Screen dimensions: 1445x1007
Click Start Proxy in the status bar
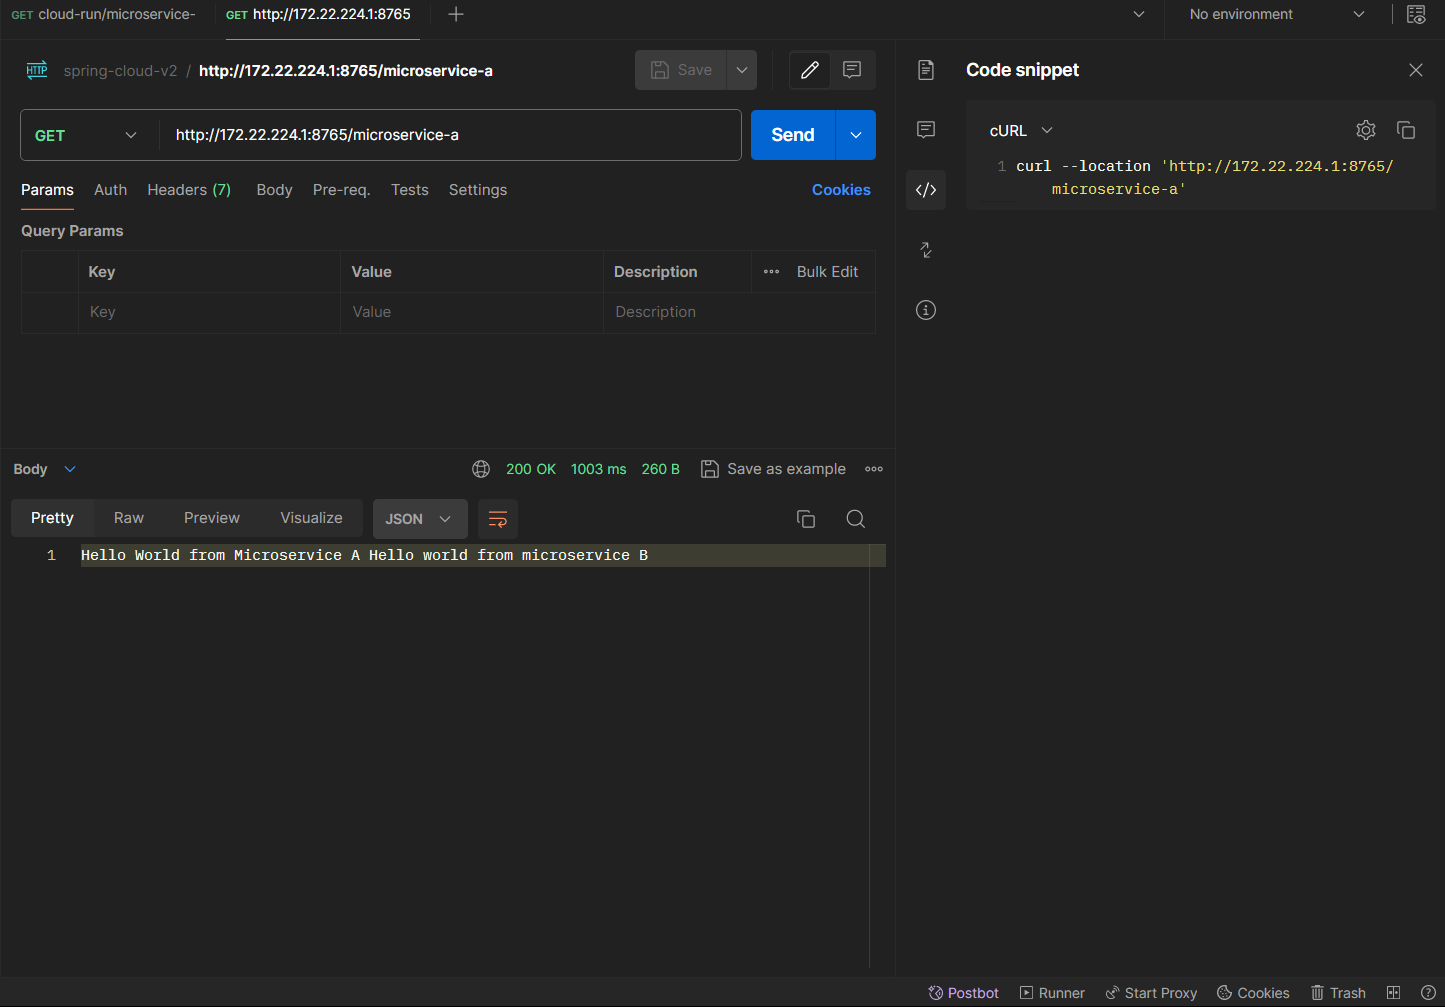1151,993
